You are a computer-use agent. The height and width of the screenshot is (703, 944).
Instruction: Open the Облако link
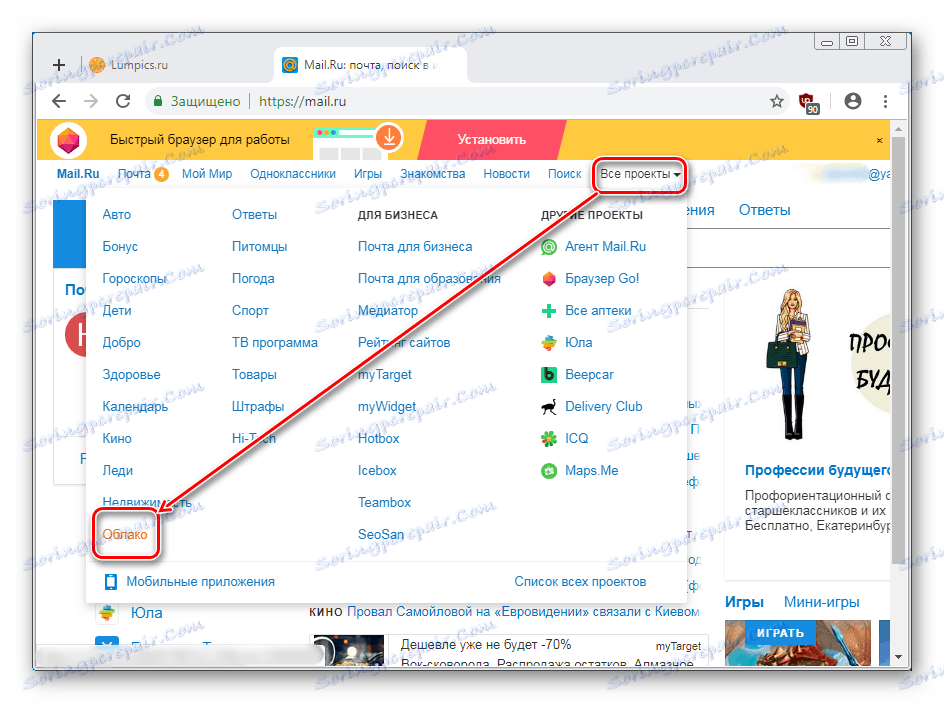[125, 534]
